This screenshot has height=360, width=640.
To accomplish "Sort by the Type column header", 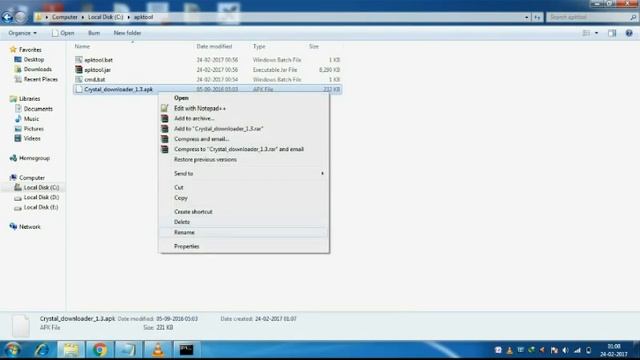I will [259, 47].
